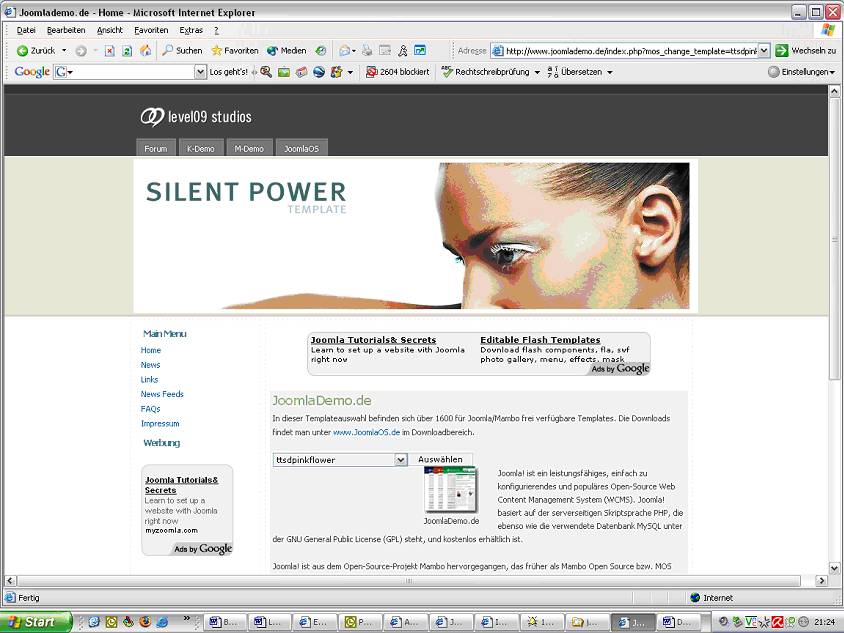Click the Silent Power template banner image

coord(416,235)
